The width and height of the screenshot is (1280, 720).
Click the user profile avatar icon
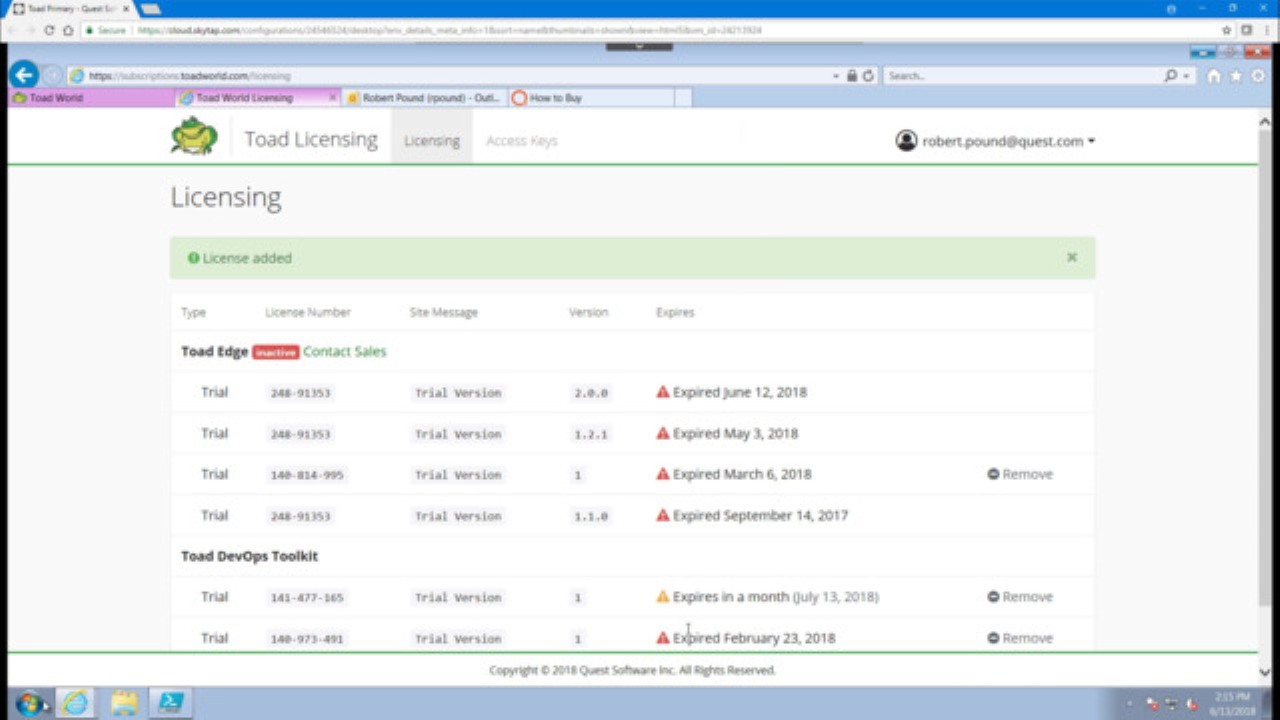[906, 140]
